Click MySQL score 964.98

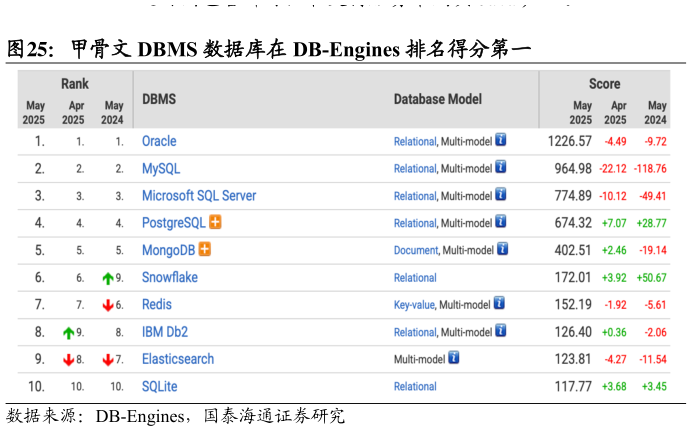[x=573, y=169]
